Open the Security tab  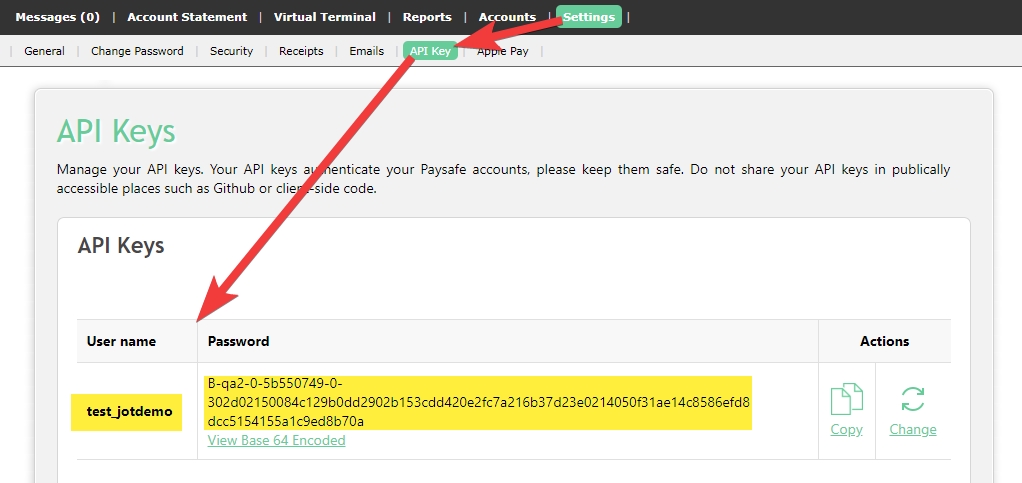pos(231,51)
